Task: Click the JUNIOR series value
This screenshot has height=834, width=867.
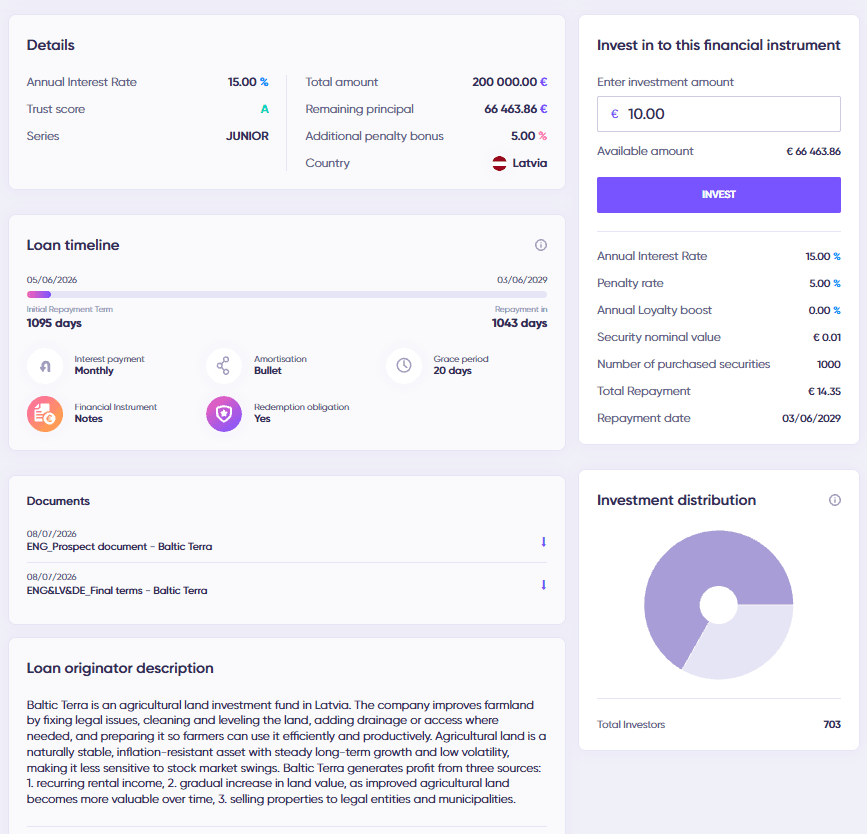Action: pyautogui.click(x=247, y=136)
